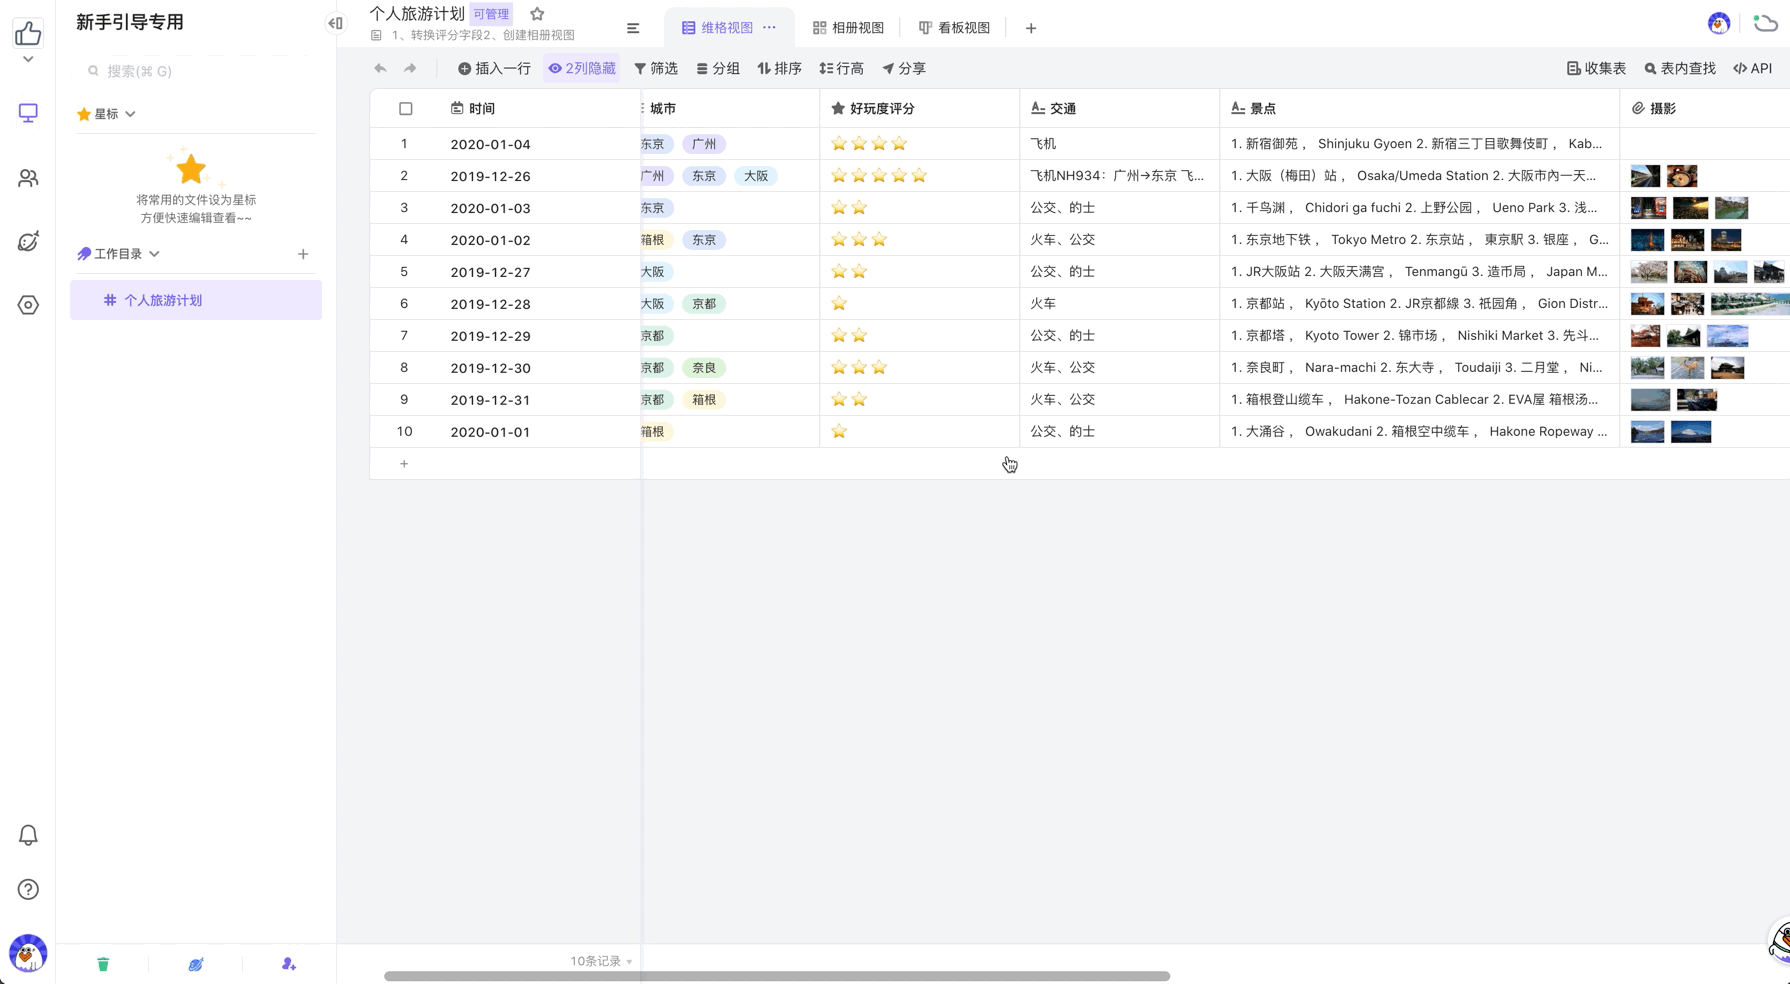Switch to the 相册视图 tab

pos(848,28)
